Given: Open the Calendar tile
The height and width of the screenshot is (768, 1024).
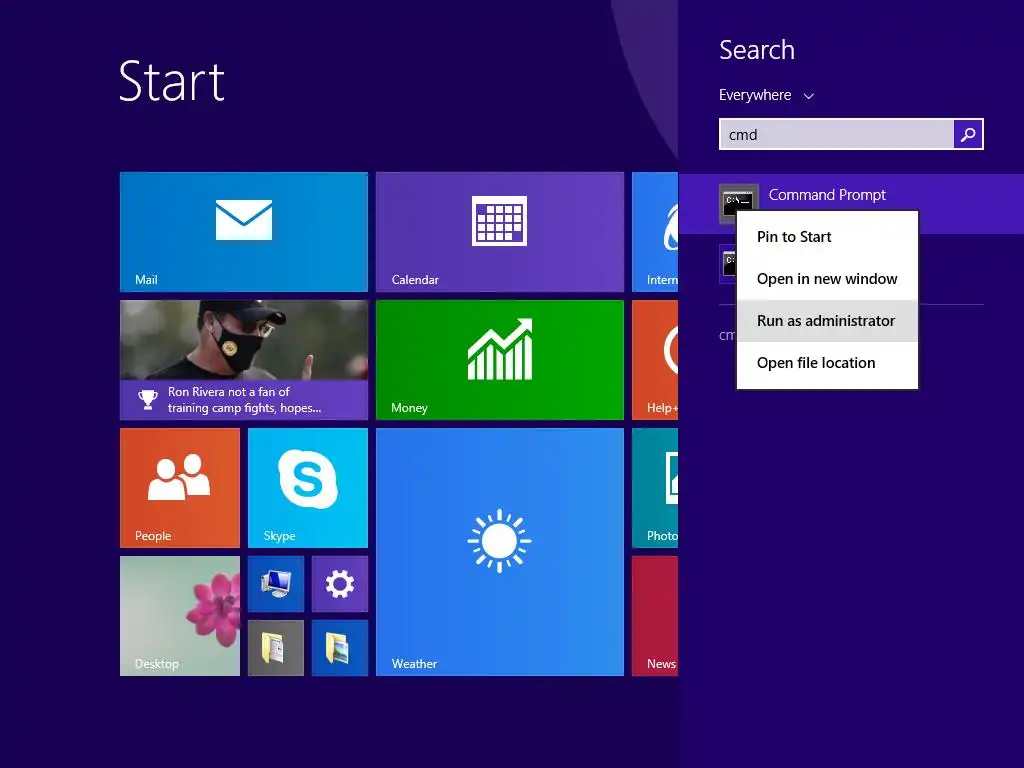Looking at the screenshot, I should 500,232.
